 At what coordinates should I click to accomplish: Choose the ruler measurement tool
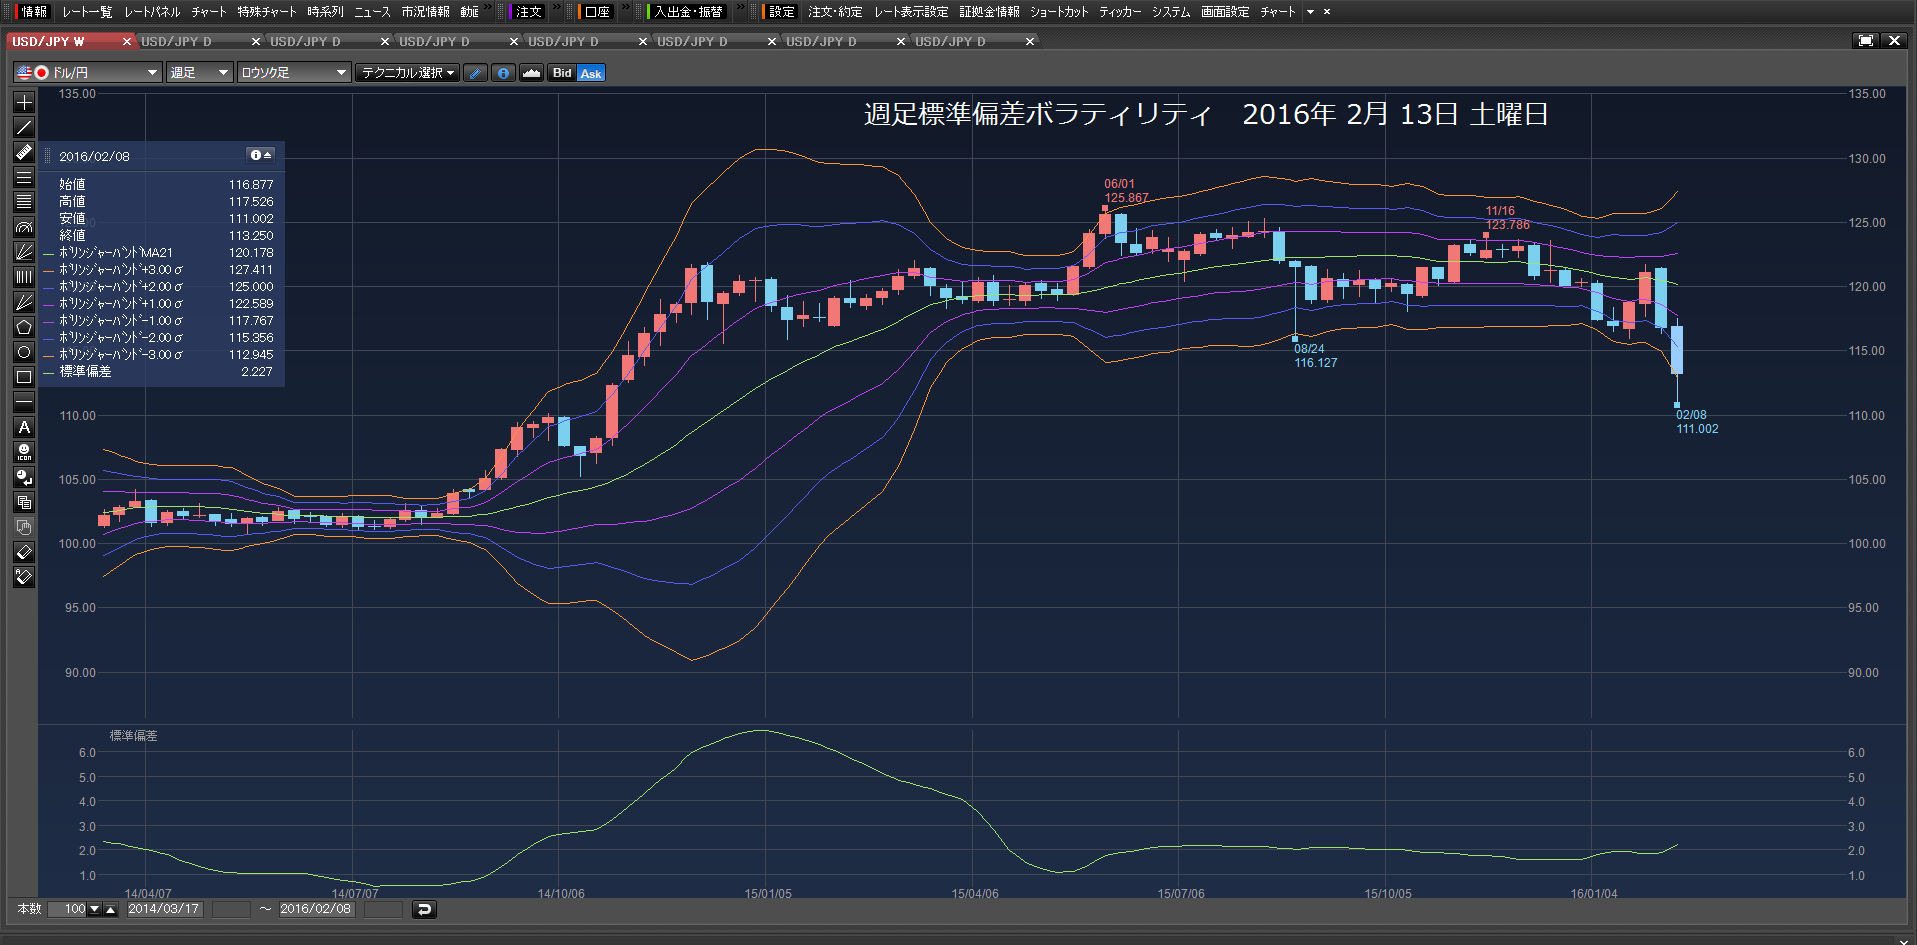pyautogui.click(x=24, y=152)
